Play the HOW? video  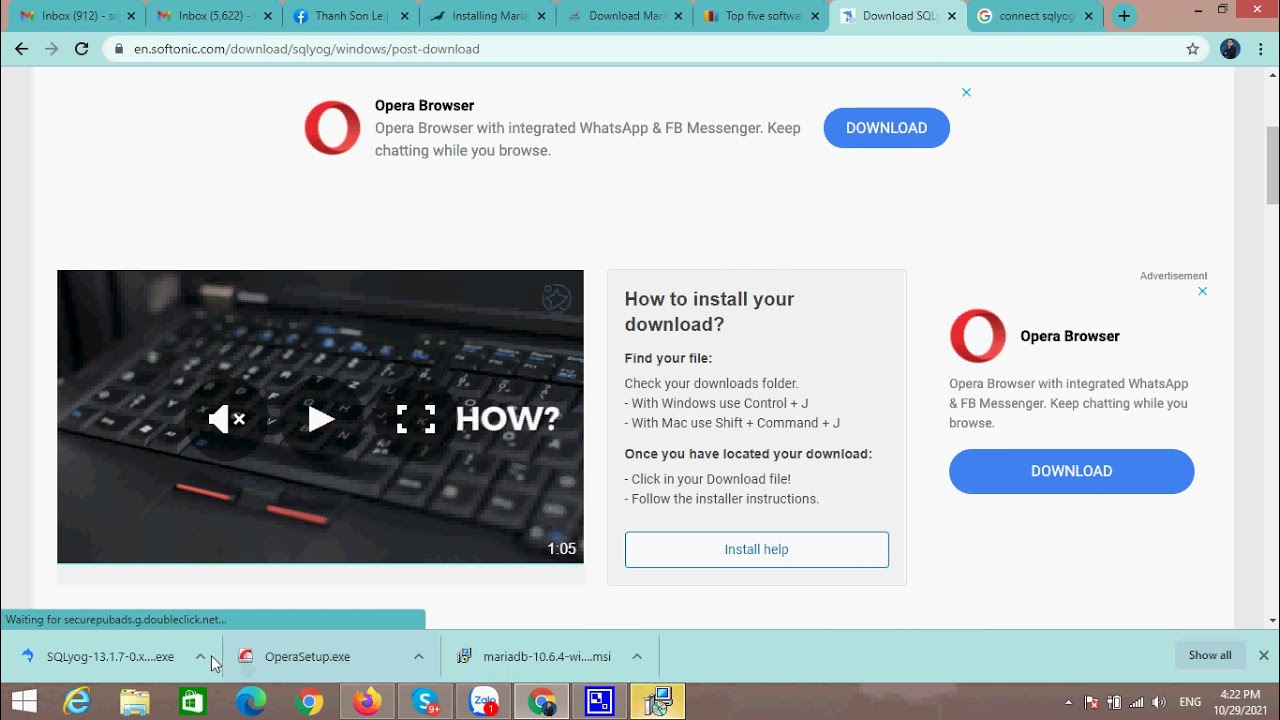(320, 419)
